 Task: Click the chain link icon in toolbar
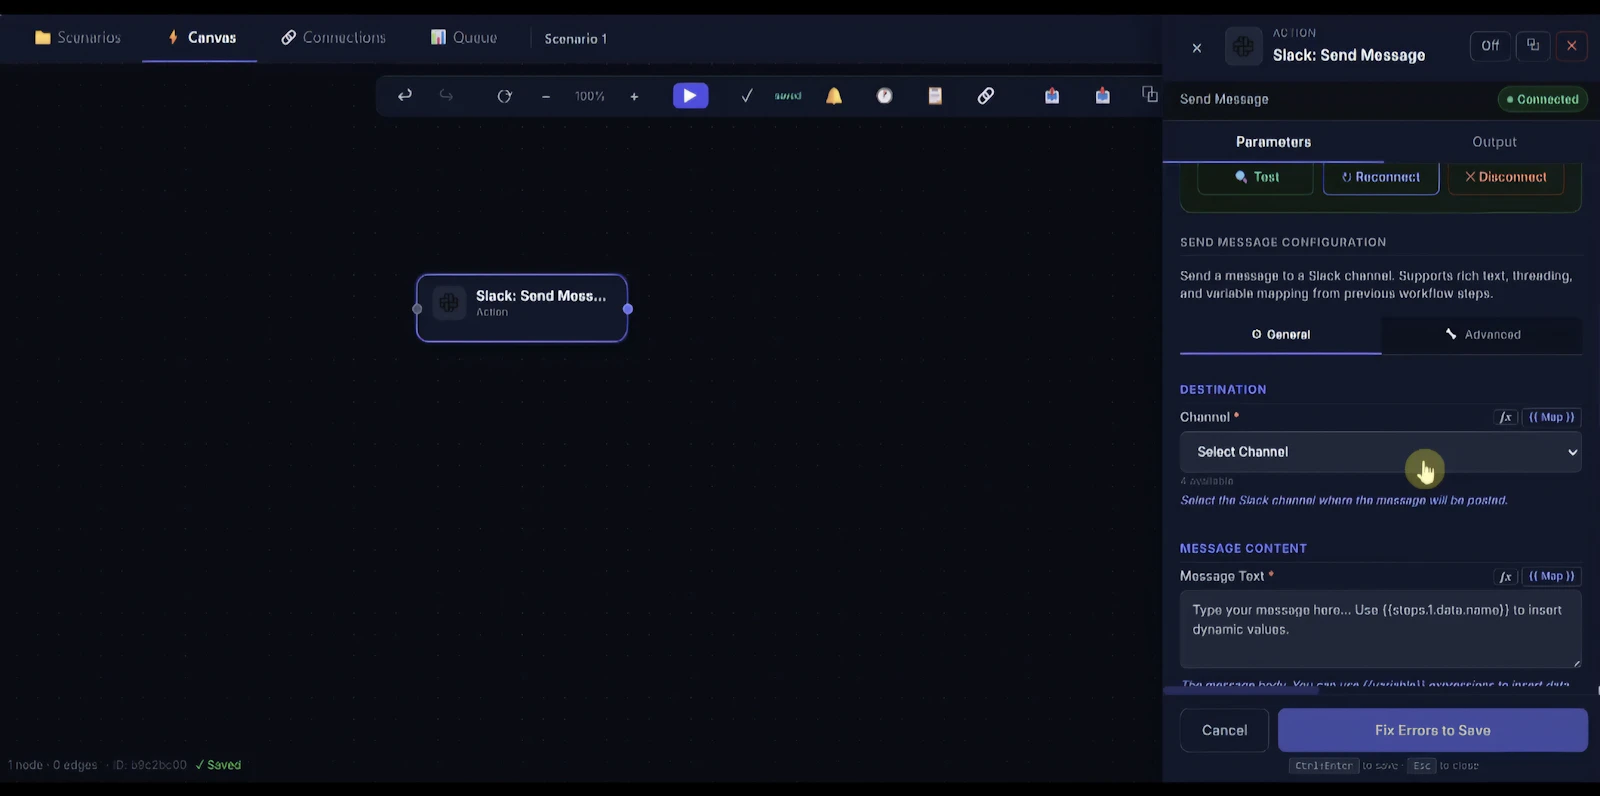tap(986, 96)
